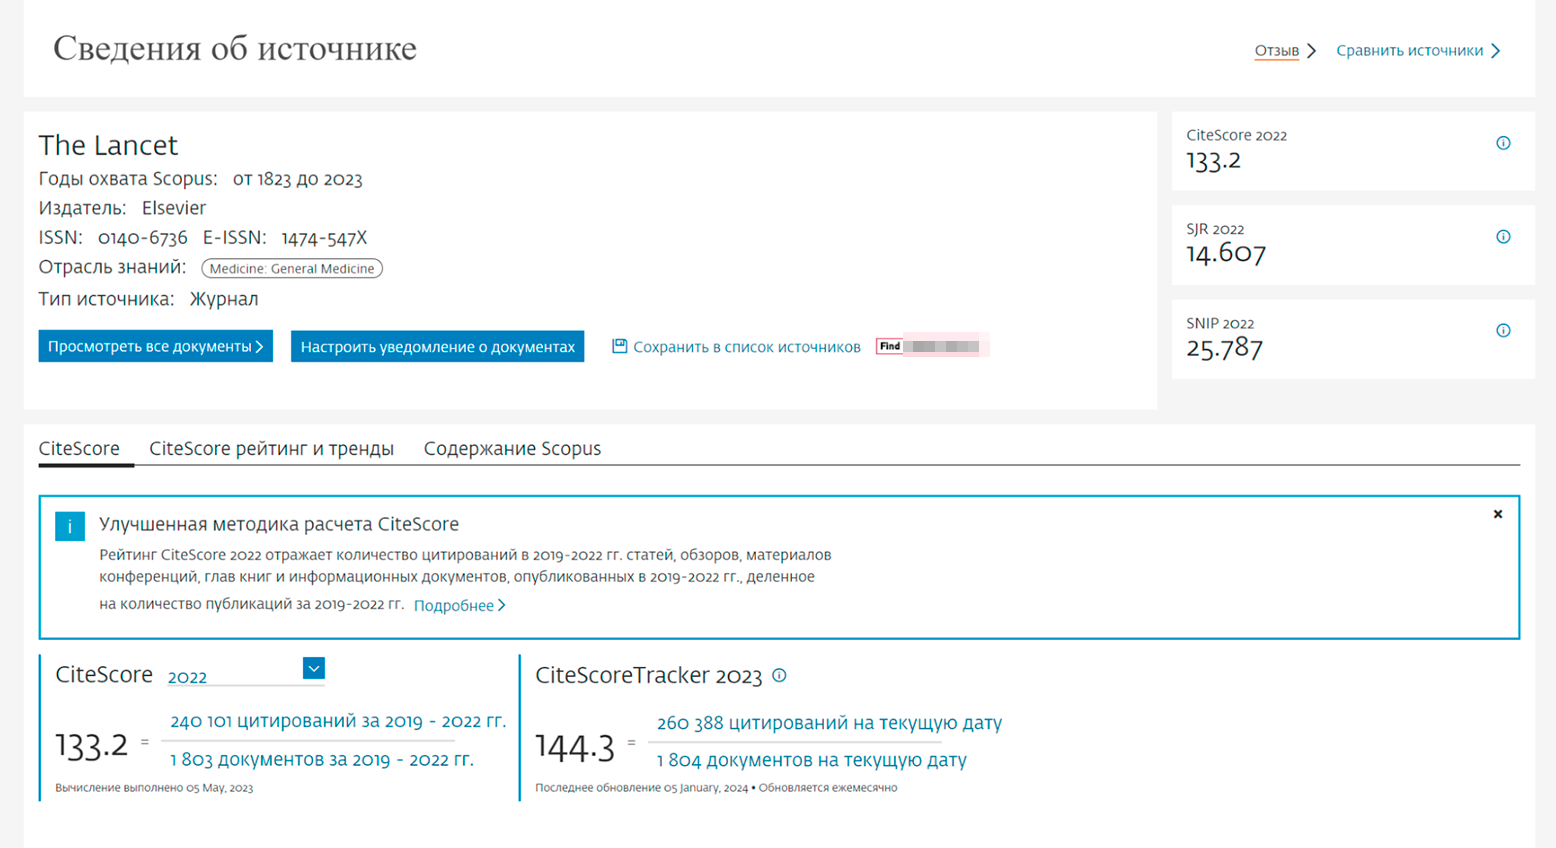Click the SJR value 14.607
1556x848 pixels.
click(1226, 254)
